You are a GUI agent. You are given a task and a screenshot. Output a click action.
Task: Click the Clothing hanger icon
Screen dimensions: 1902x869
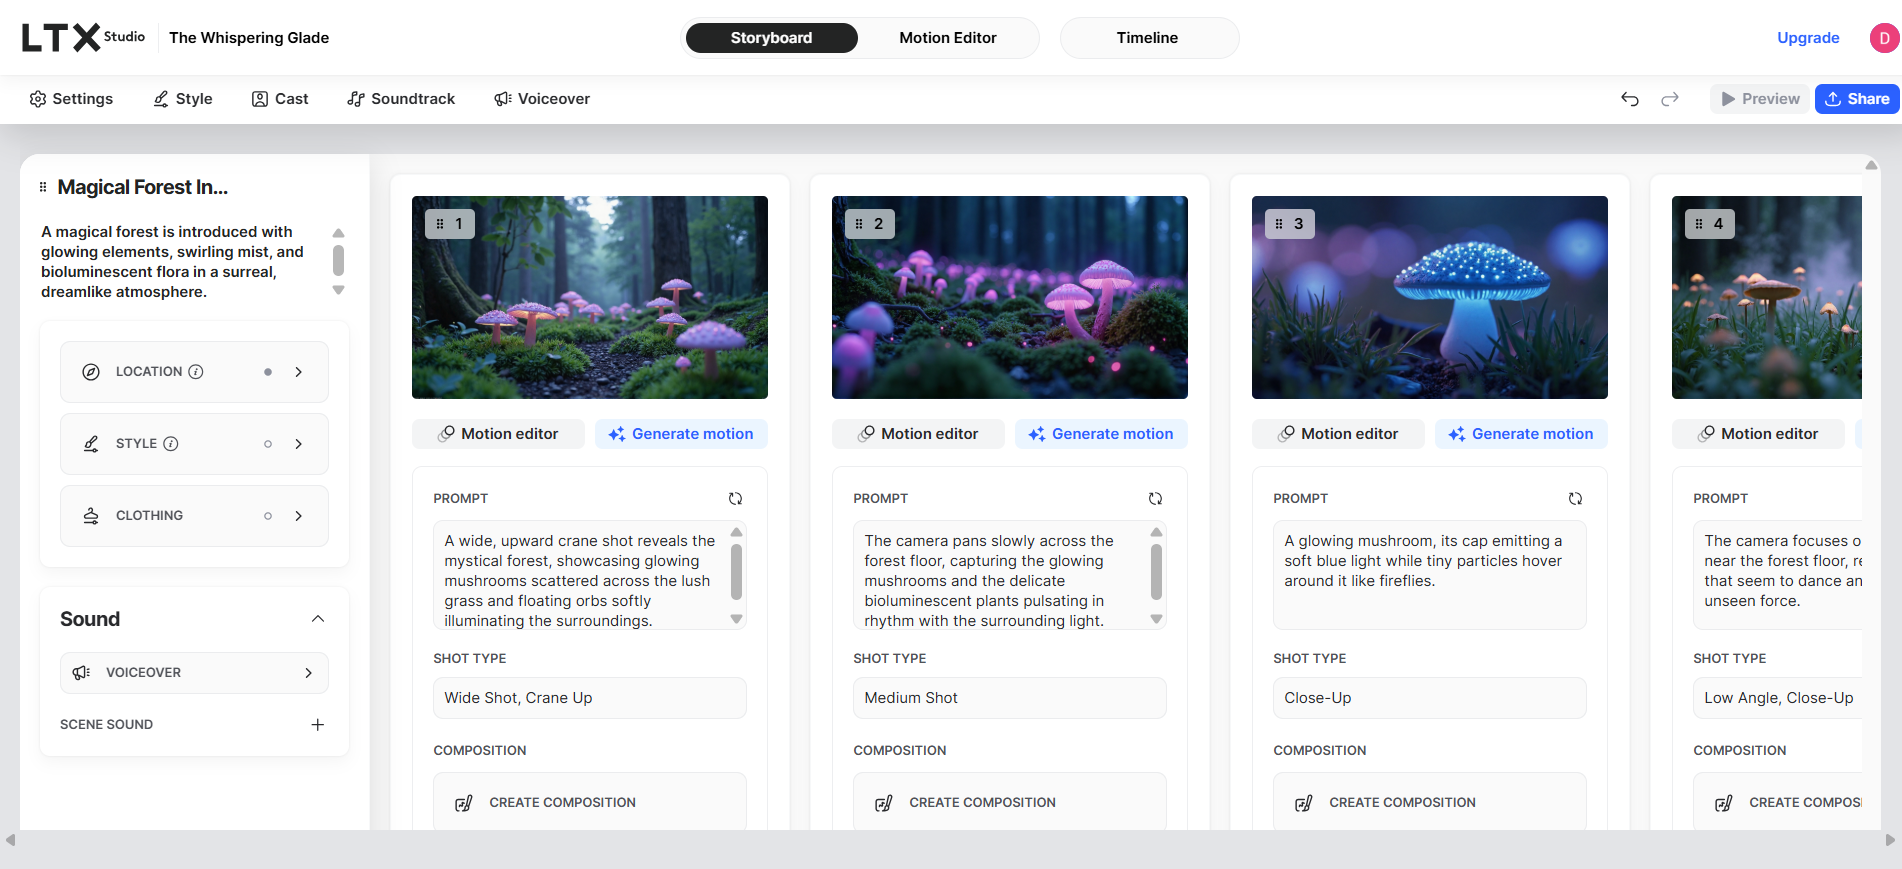point(91,516)
